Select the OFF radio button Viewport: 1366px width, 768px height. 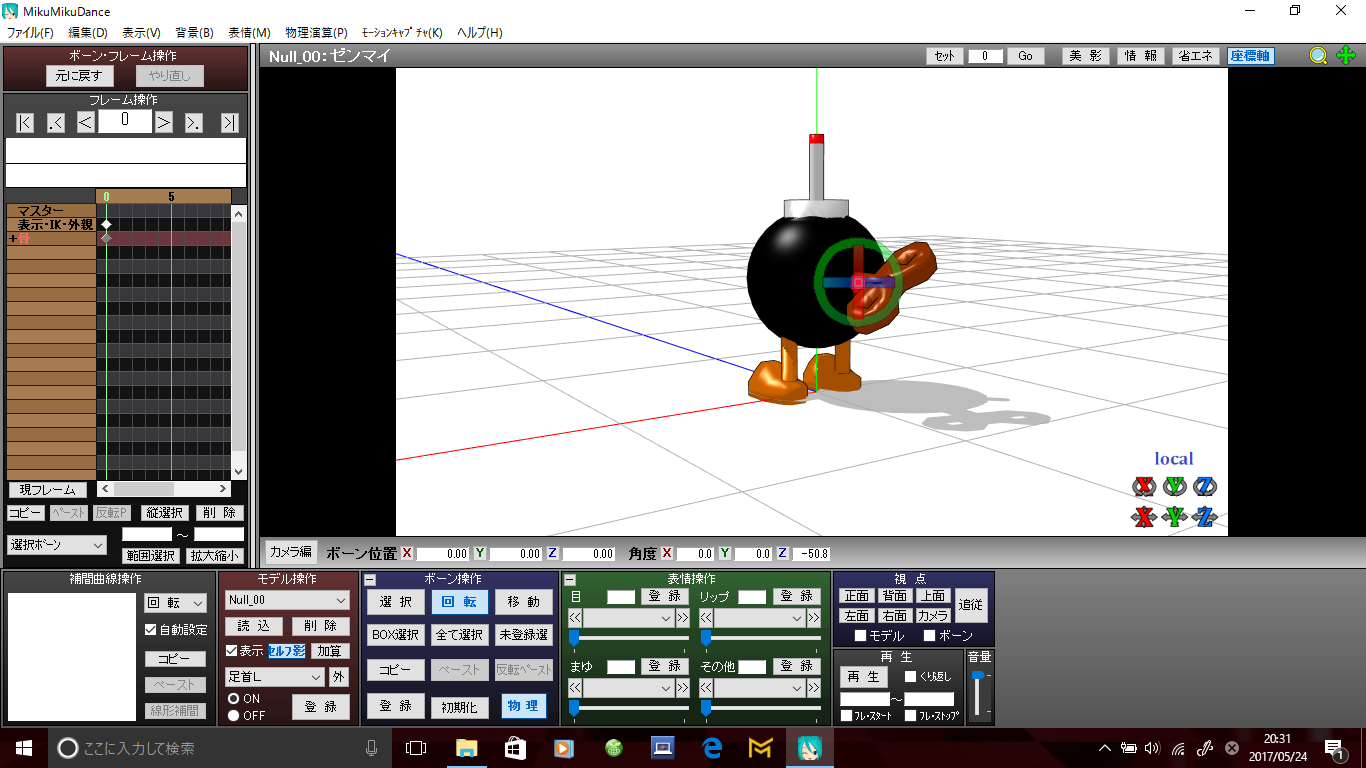(x=233, y=716)
